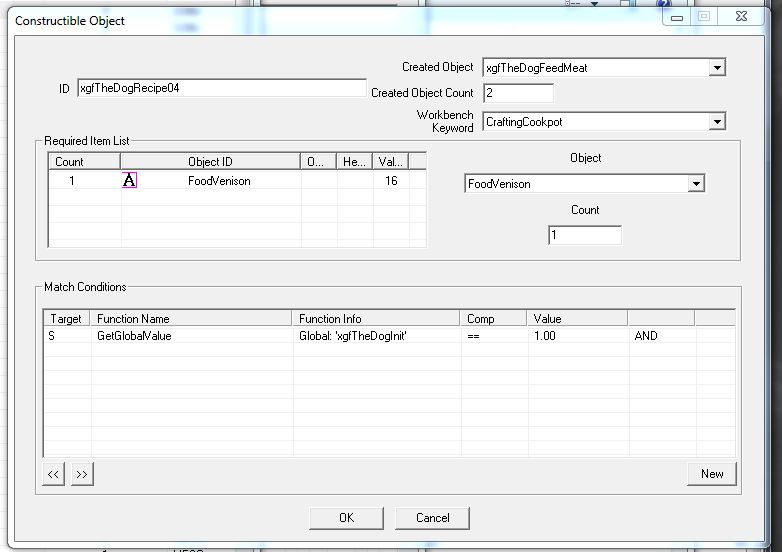
Task: Click the item type icon beside FoodVenison
Action: click(129, 181)
